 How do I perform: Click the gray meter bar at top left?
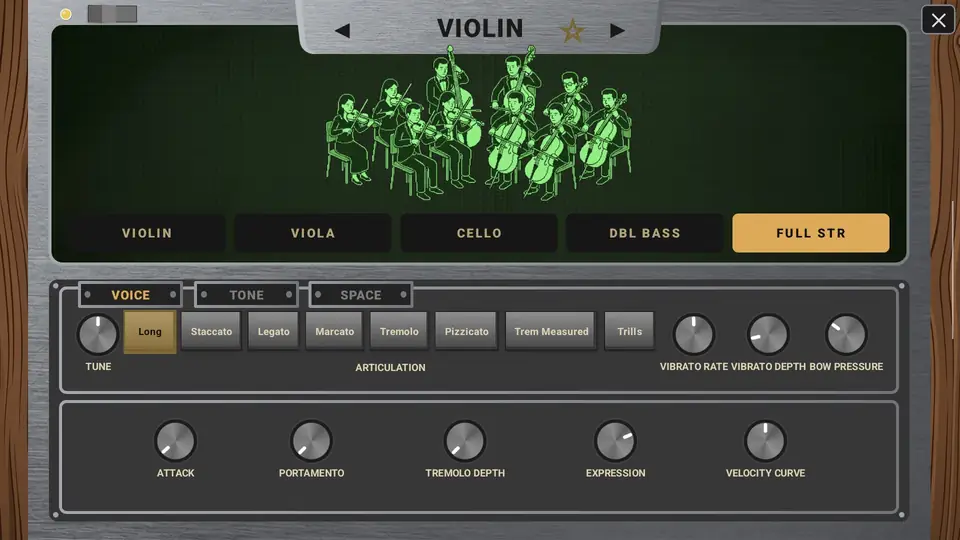pyautogui.click(x=112, y=13)
